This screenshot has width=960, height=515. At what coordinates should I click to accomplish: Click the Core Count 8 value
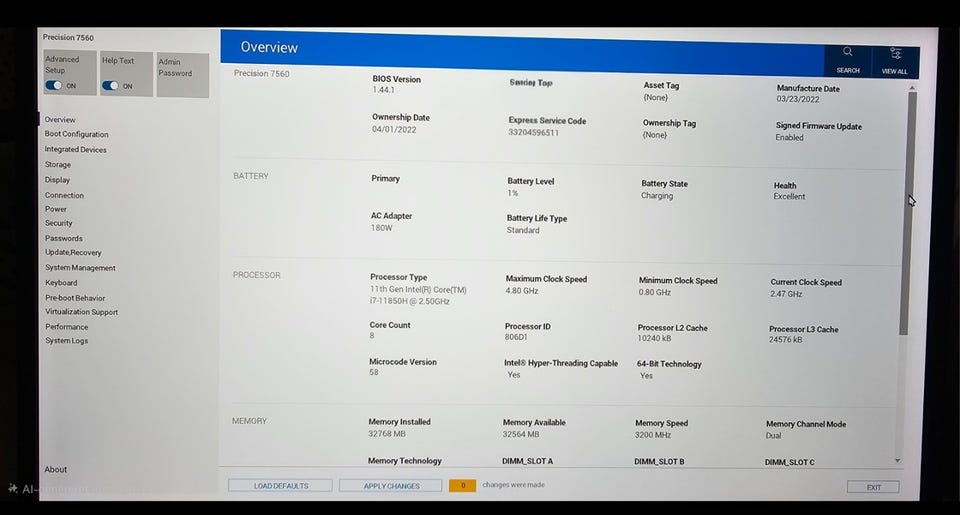372,336
